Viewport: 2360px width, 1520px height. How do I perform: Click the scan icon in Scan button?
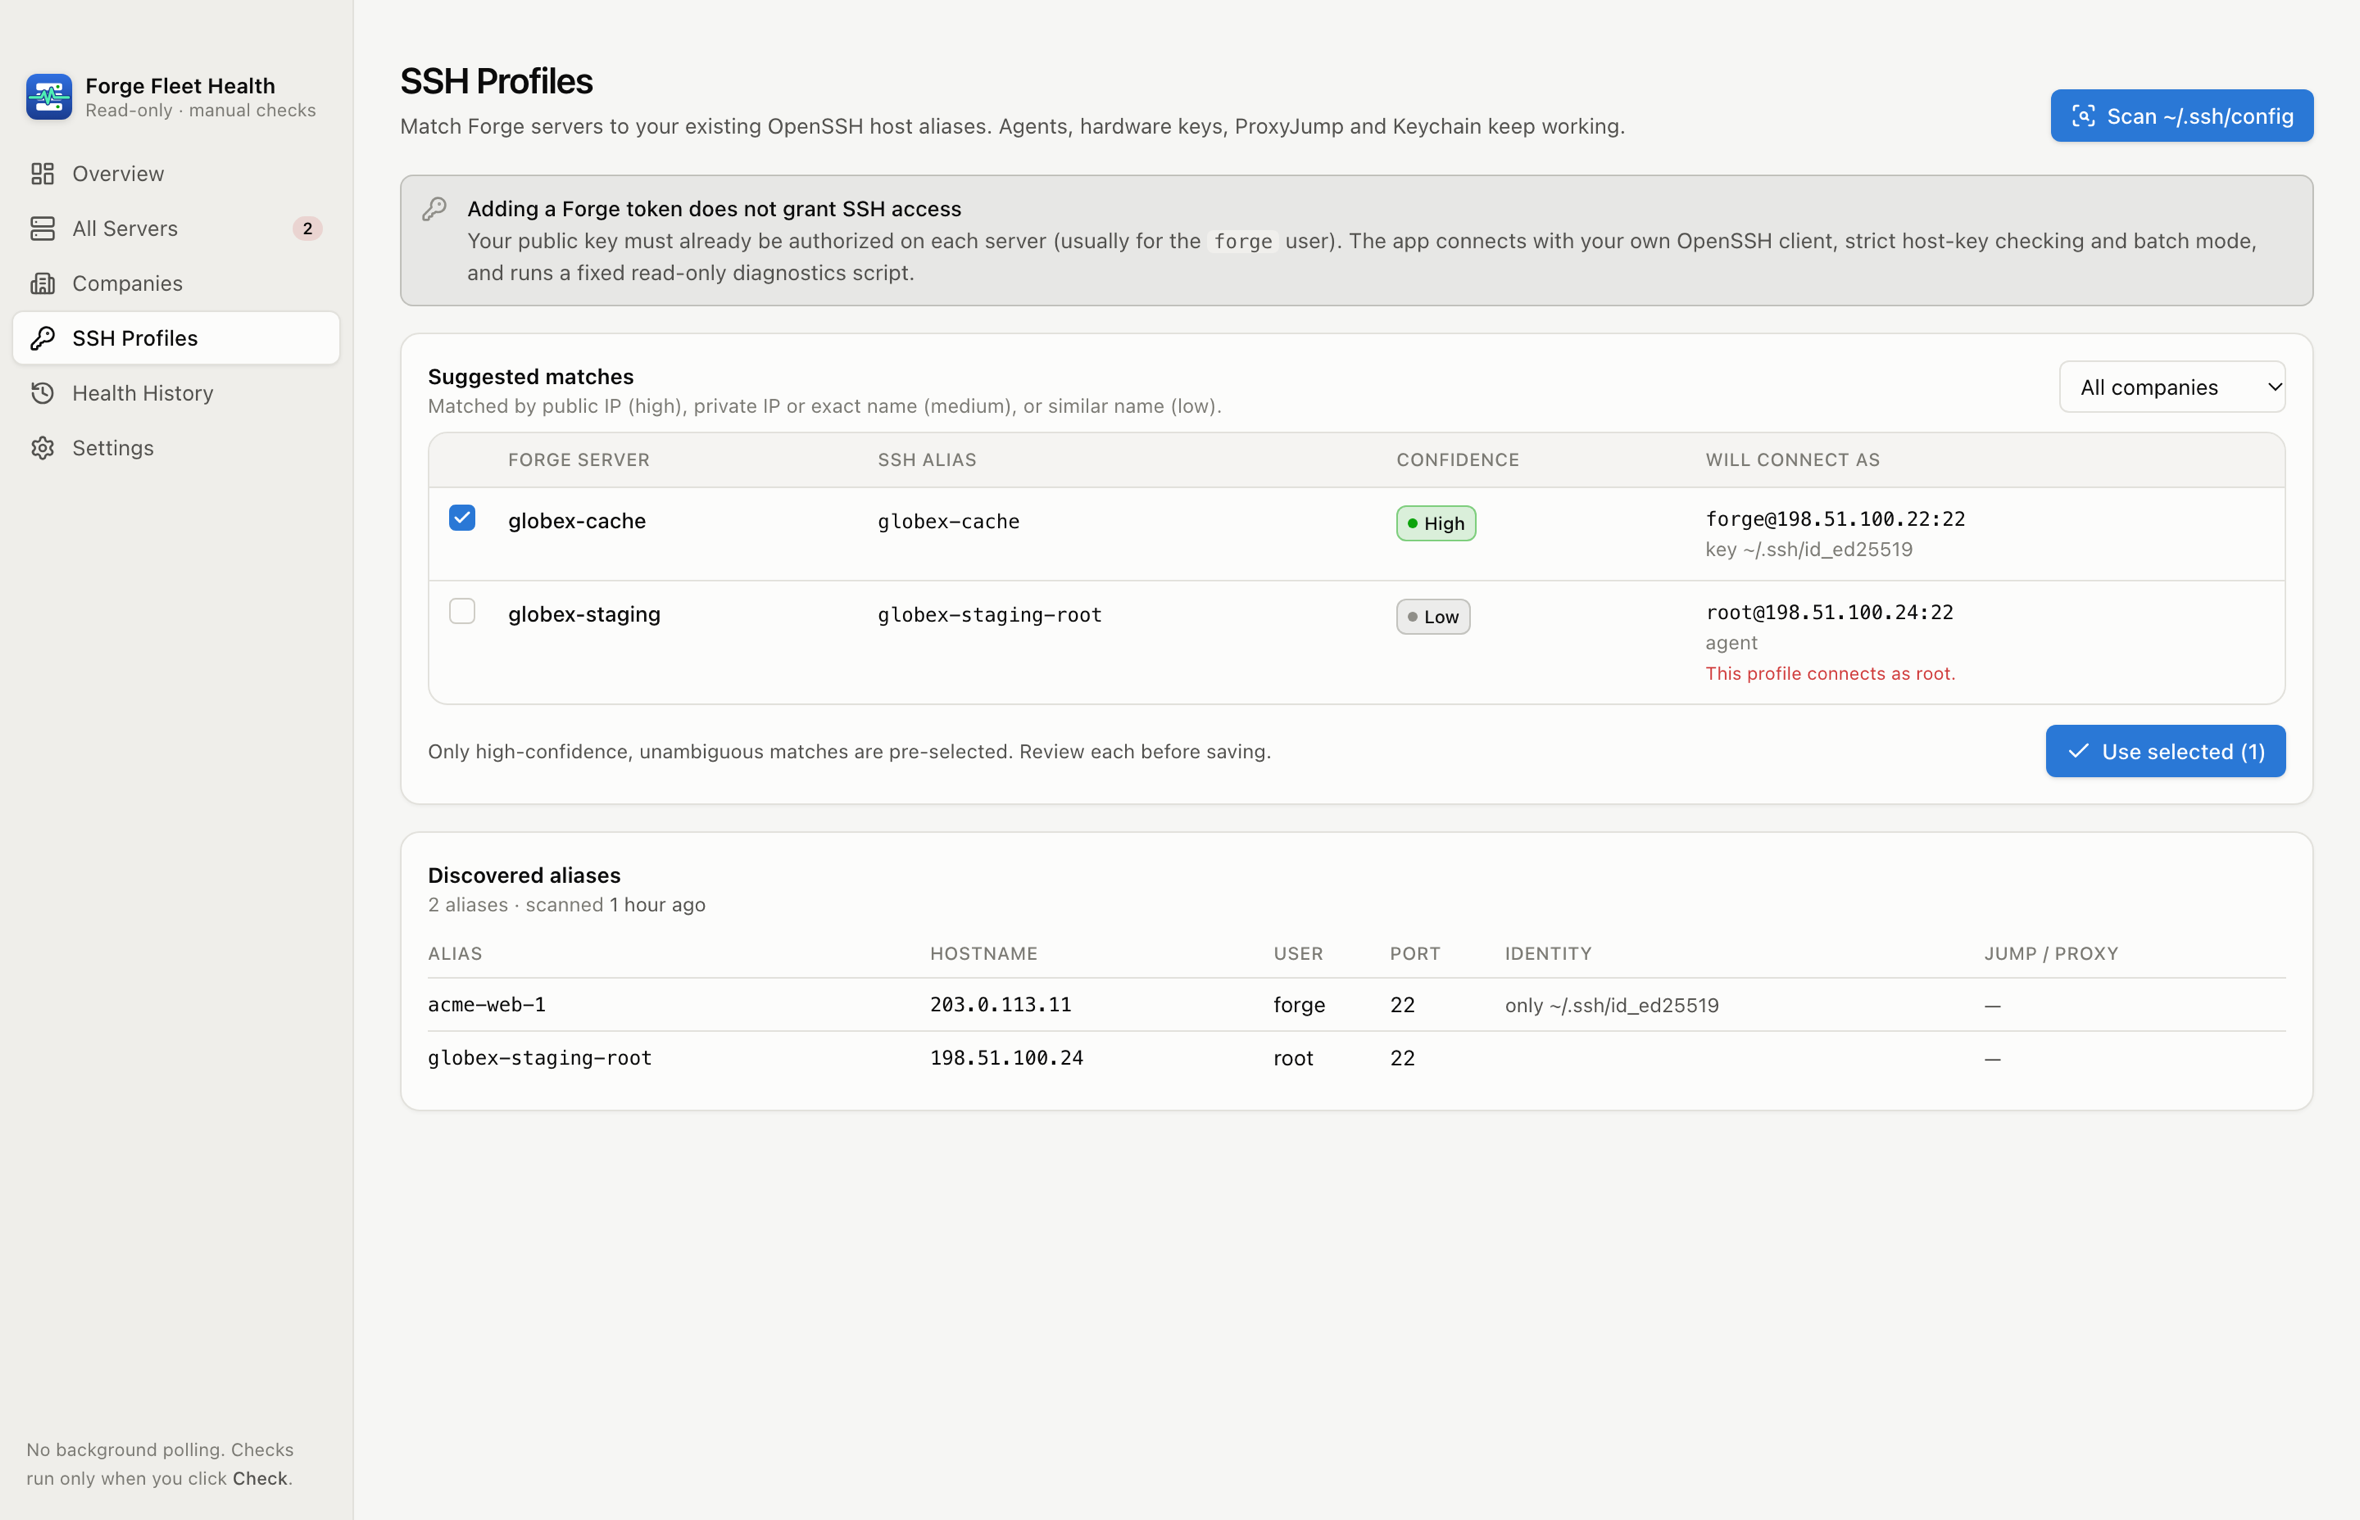tap(2083, 116)
